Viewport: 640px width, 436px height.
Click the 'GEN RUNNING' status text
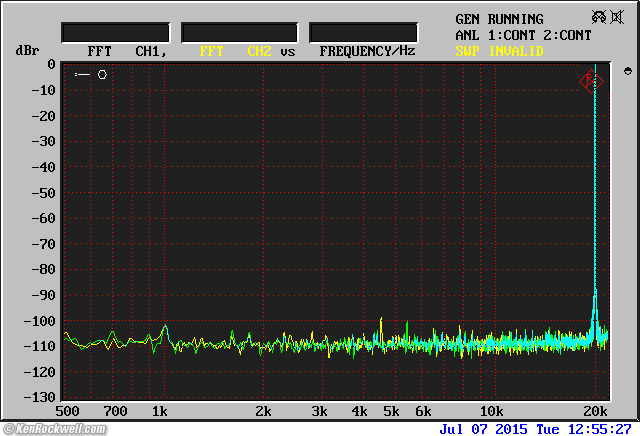(x=499, y=19)
